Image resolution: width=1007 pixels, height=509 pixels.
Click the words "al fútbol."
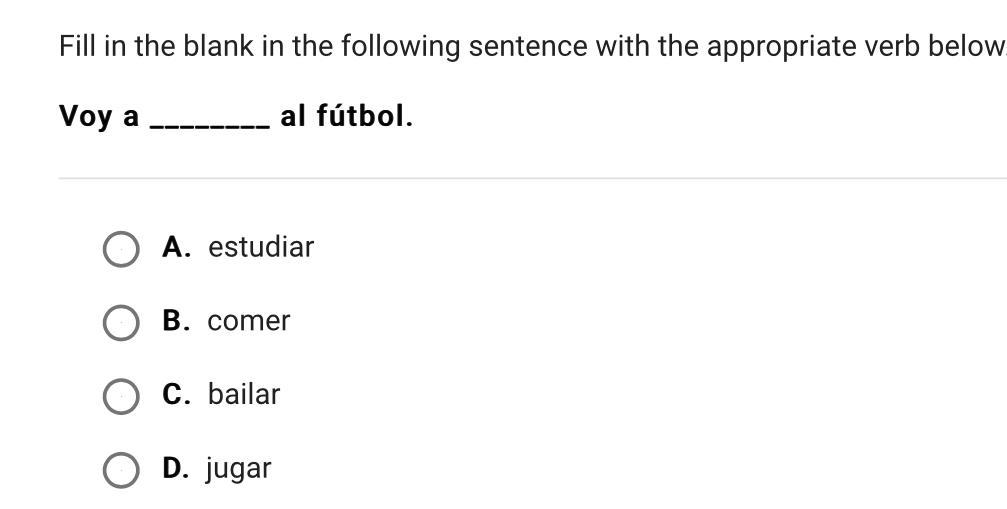click(346, 116)
